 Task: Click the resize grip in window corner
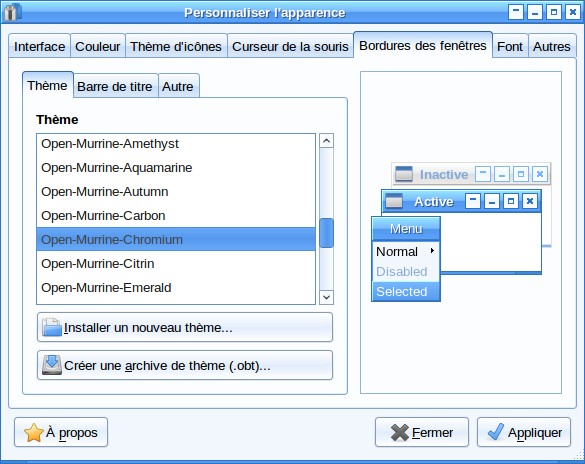pos(579,454)
